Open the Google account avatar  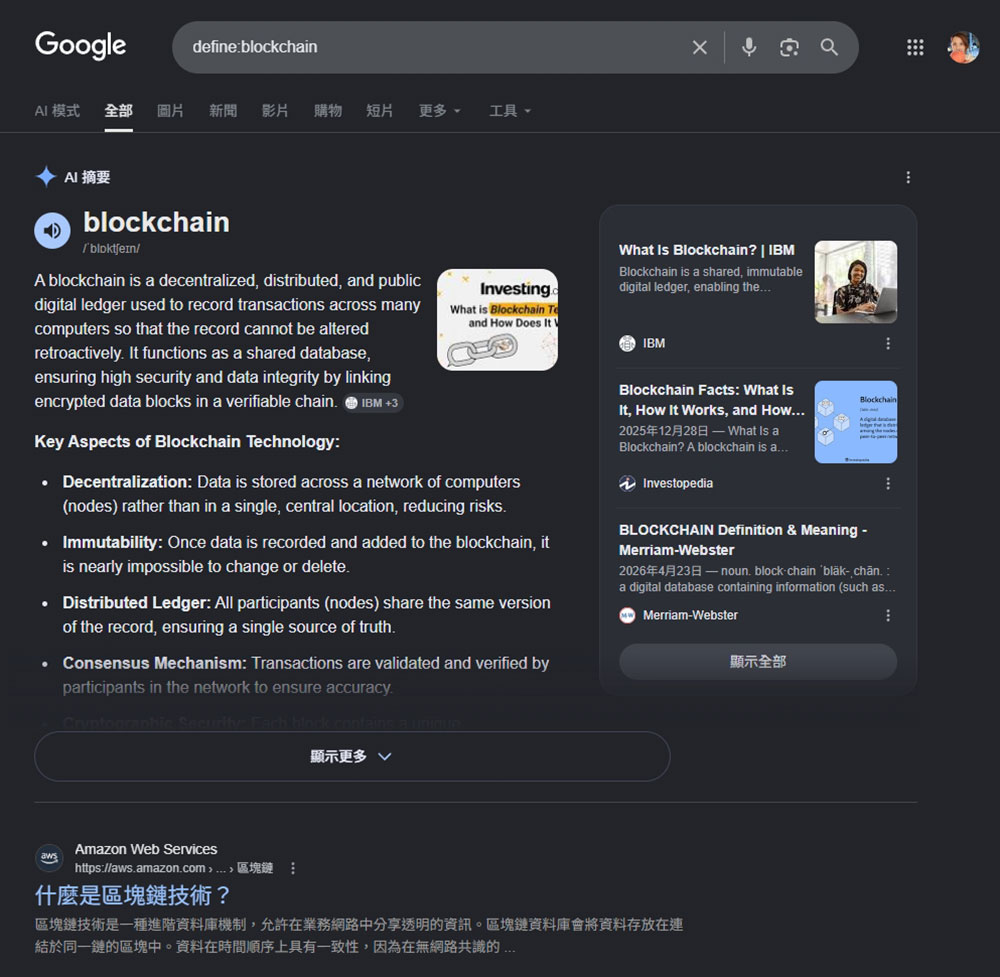point(963,47)
